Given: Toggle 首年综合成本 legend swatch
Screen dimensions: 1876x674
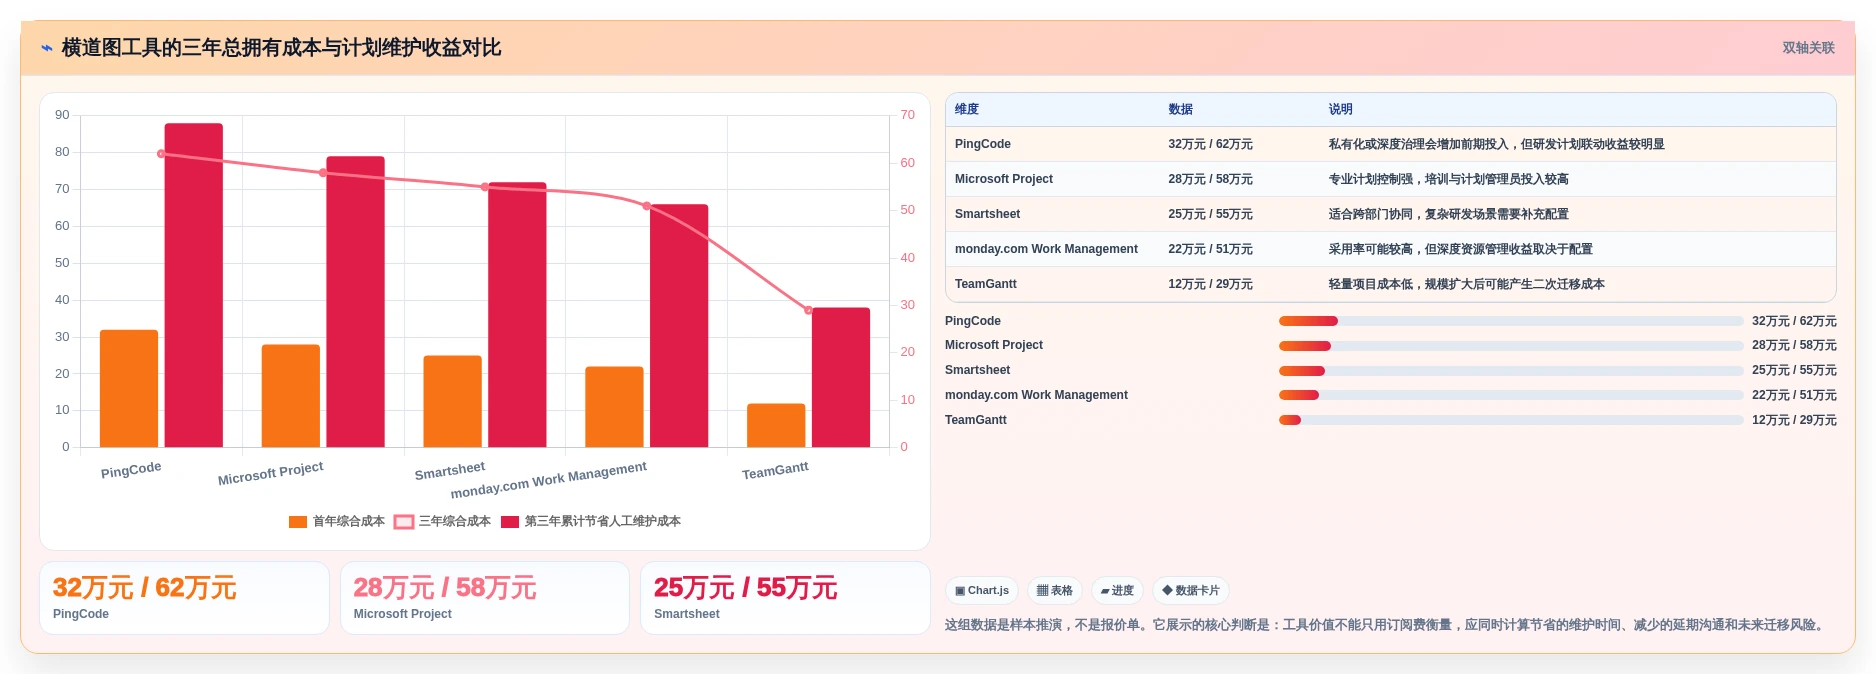Looking at the screenshot, I should [298, 522].
